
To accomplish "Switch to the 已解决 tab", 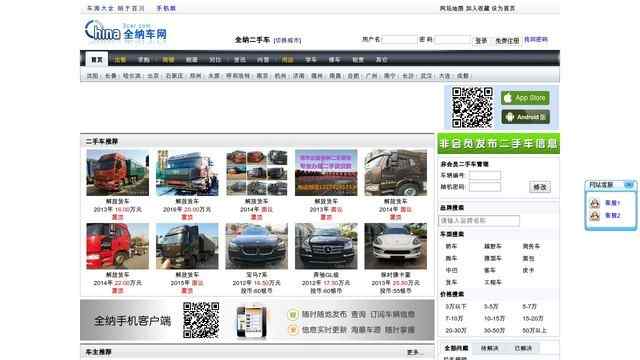I will pos(523,348).
